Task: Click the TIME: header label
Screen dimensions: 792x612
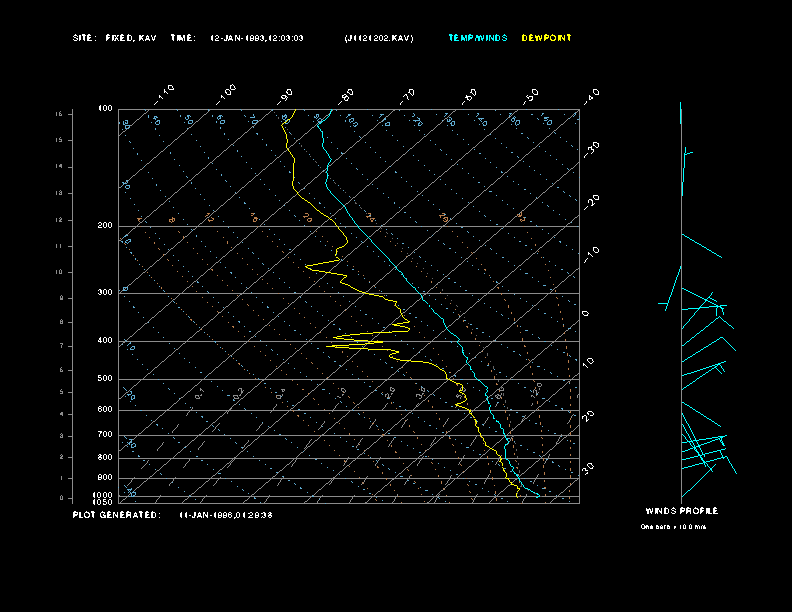Action: click(x=183, y=38)
